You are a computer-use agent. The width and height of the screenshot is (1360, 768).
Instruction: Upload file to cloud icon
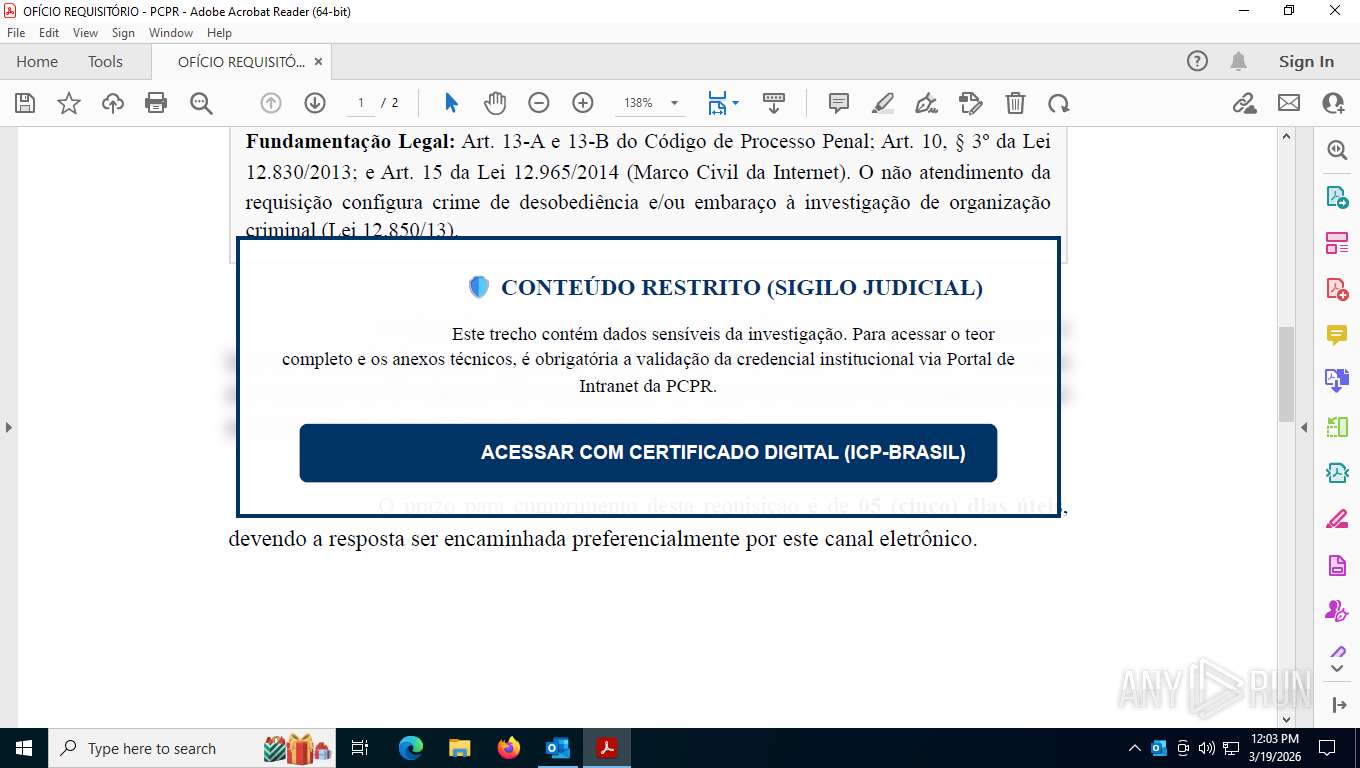(x=113, y=103)
